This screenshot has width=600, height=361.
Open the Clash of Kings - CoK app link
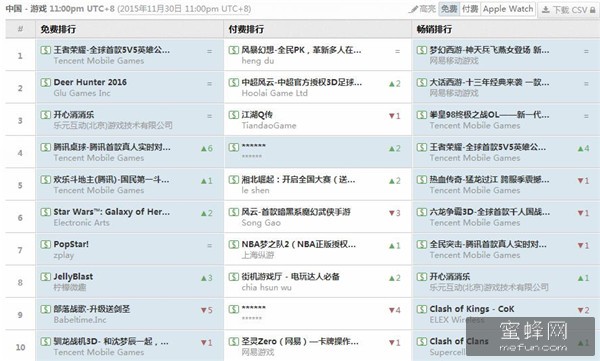tap(472, 309)
